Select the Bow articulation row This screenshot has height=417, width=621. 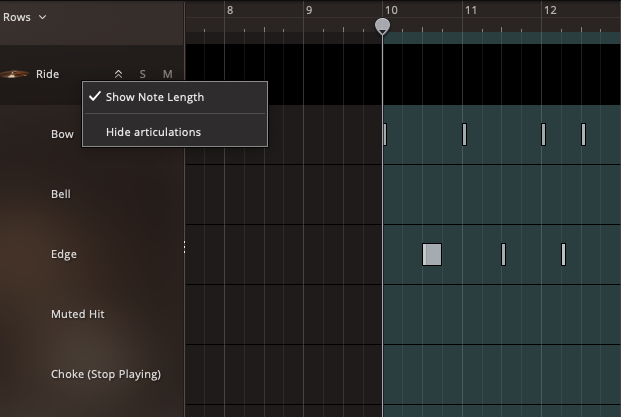pyautogui.click(x=62, y=134)
